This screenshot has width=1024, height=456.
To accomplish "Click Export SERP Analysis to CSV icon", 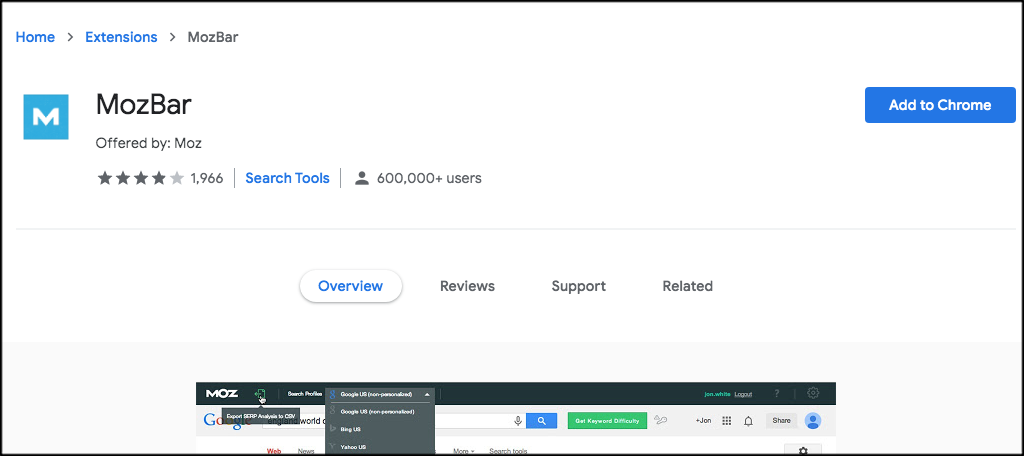I will point(261,394).
